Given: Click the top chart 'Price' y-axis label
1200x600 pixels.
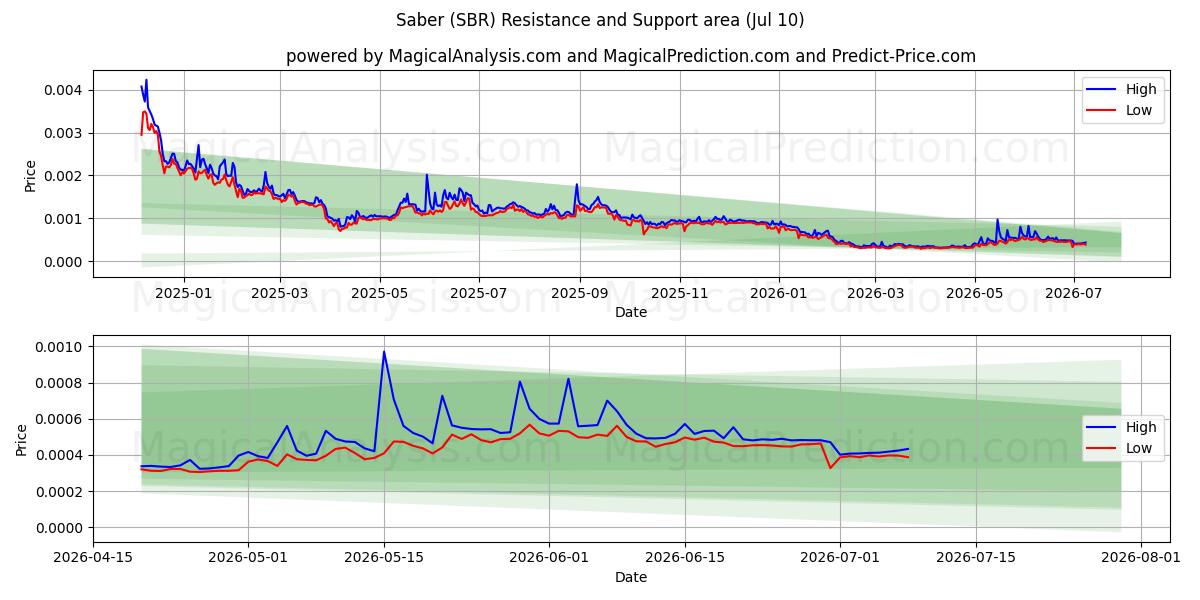Looking at the screenshot, I should click(30, 176).
